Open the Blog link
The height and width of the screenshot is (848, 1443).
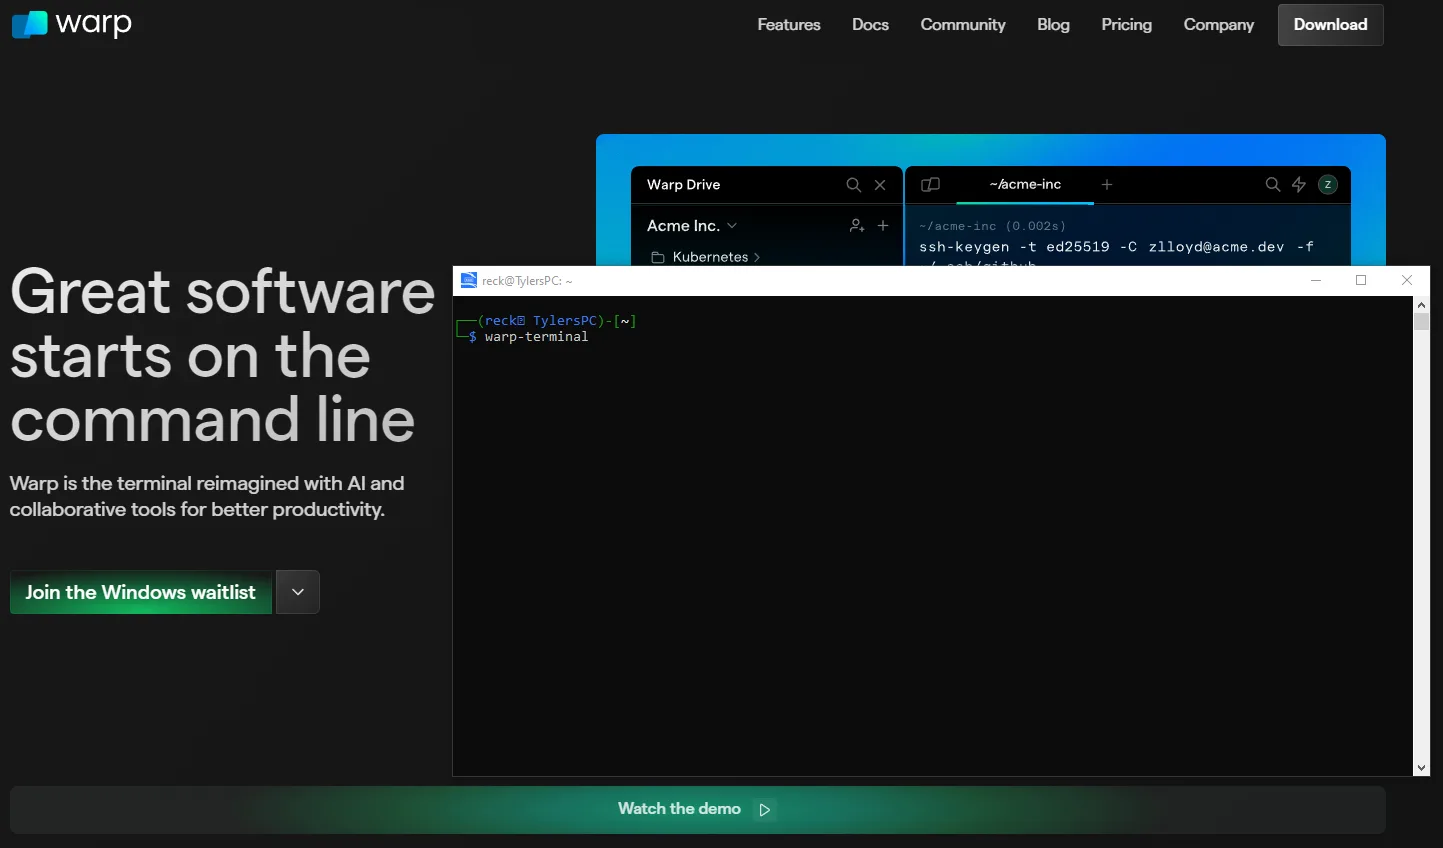(x=1053, y=25)
